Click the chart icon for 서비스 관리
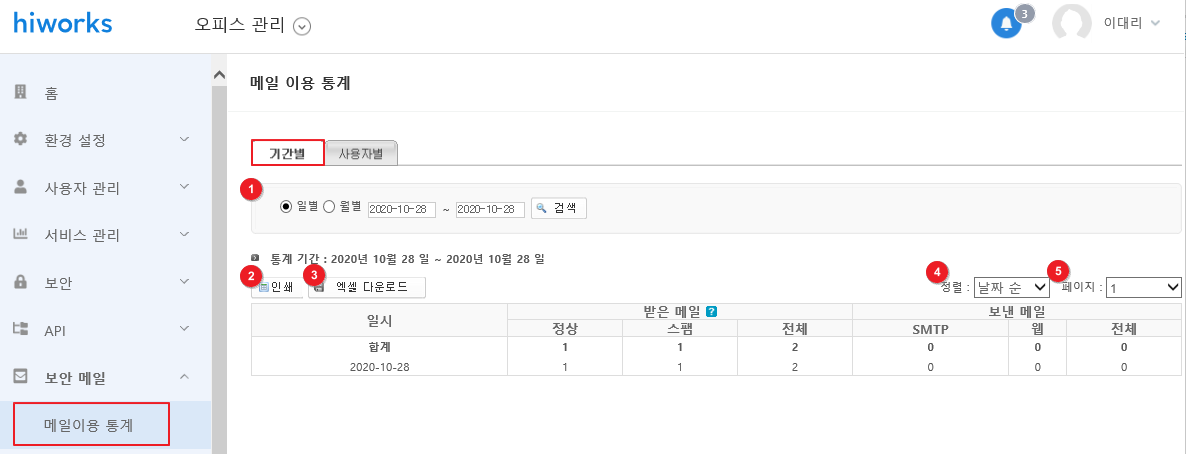Image resolution: width=1186 pixels, height=454 pixels. point(20,235)
